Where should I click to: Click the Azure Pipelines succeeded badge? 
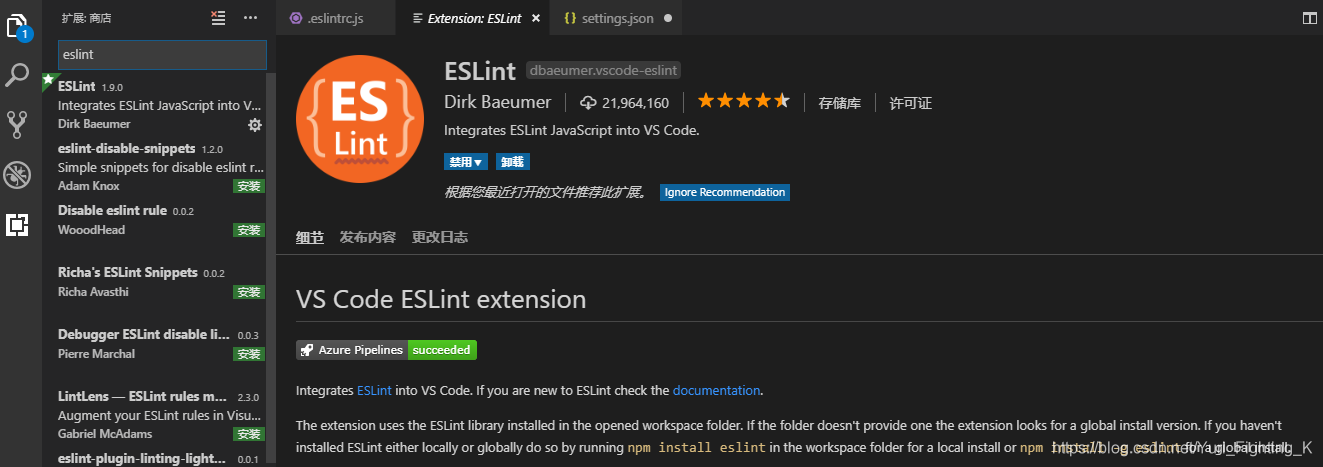click(386, 350)
